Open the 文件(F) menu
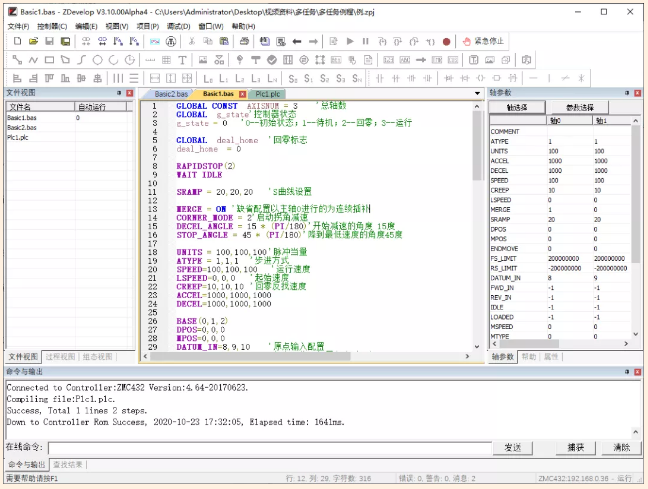The width and height of the screenshot is (648, 489). 18,26
